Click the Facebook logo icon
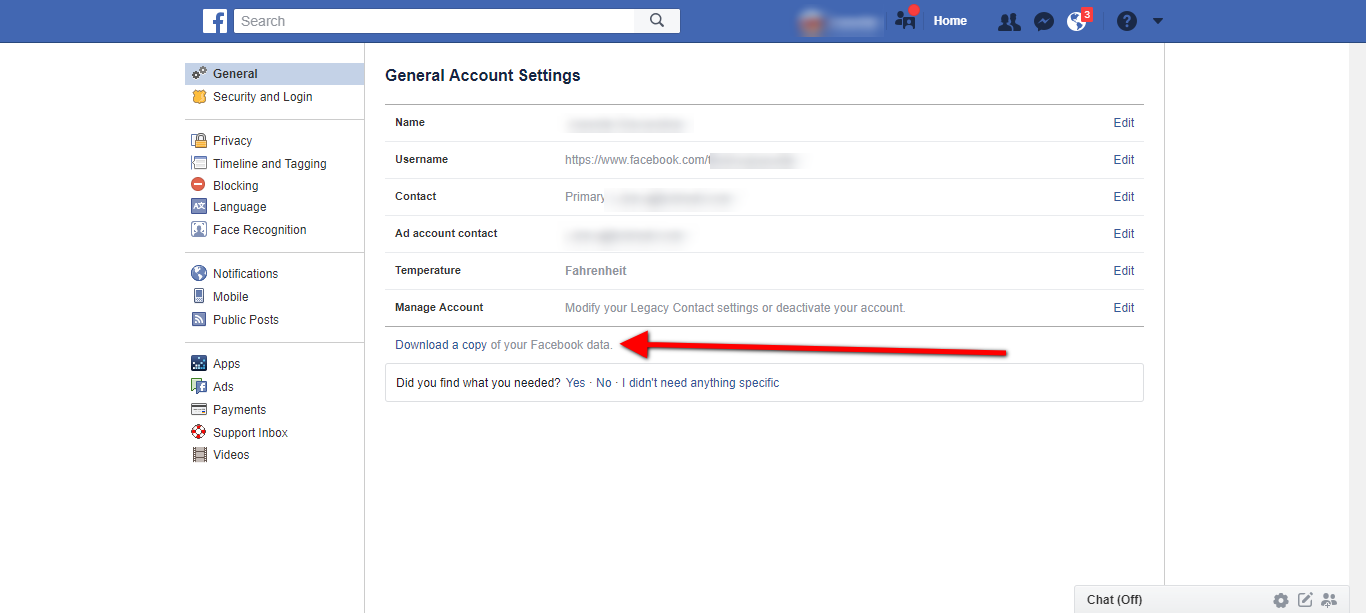 pyautogui.click(x=215, y=21)
